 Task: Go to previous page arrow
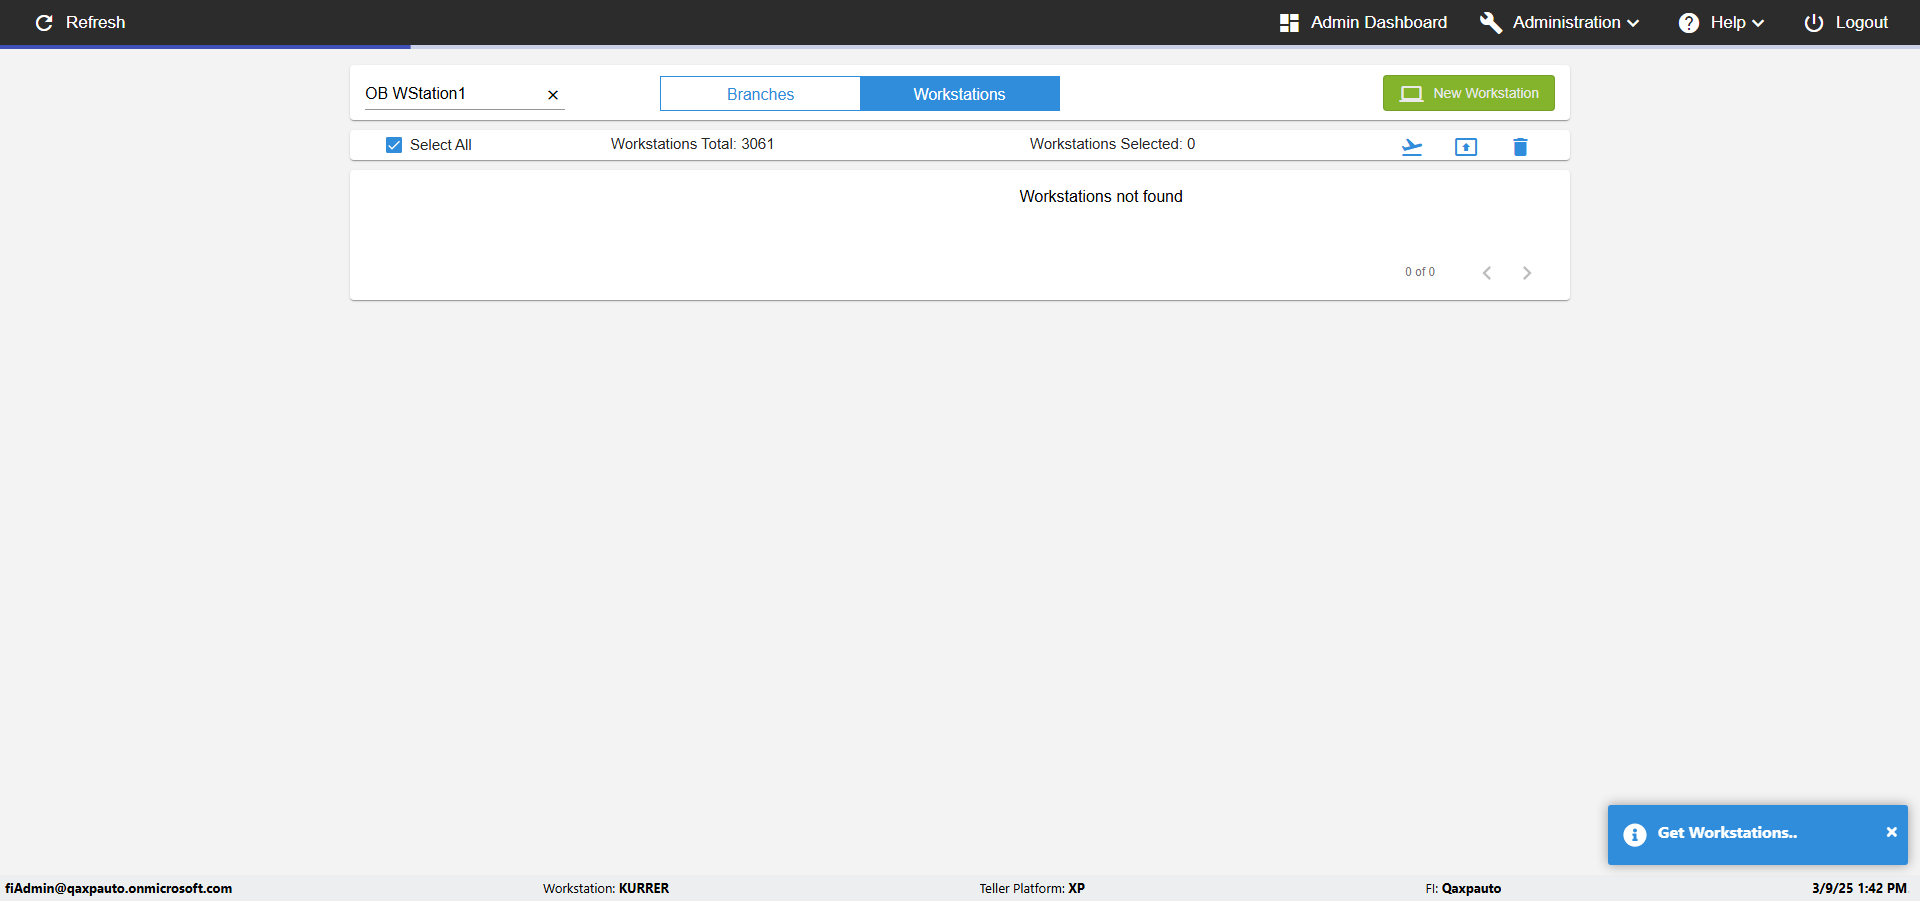point(1487,273)
